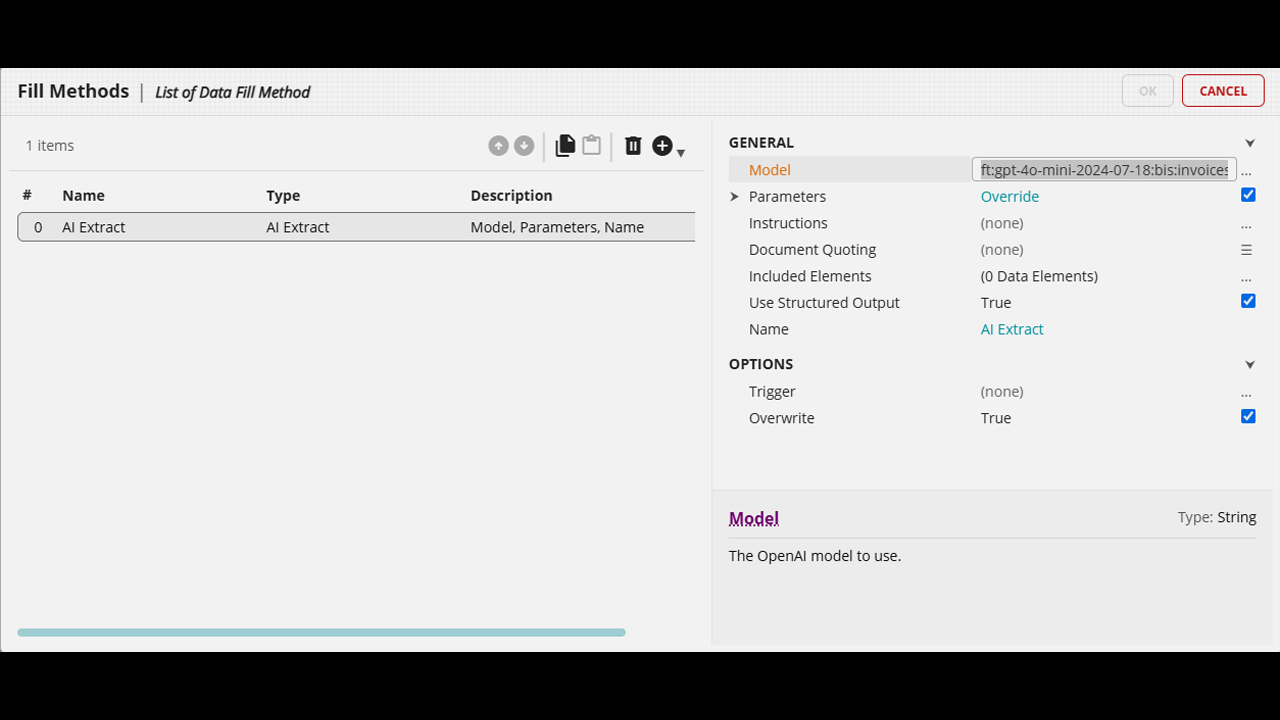The image size is (1280, 720).
Task: Toggle the Parameters Override checkbox
Action: pyautogui.click(x=1248, y=195)
